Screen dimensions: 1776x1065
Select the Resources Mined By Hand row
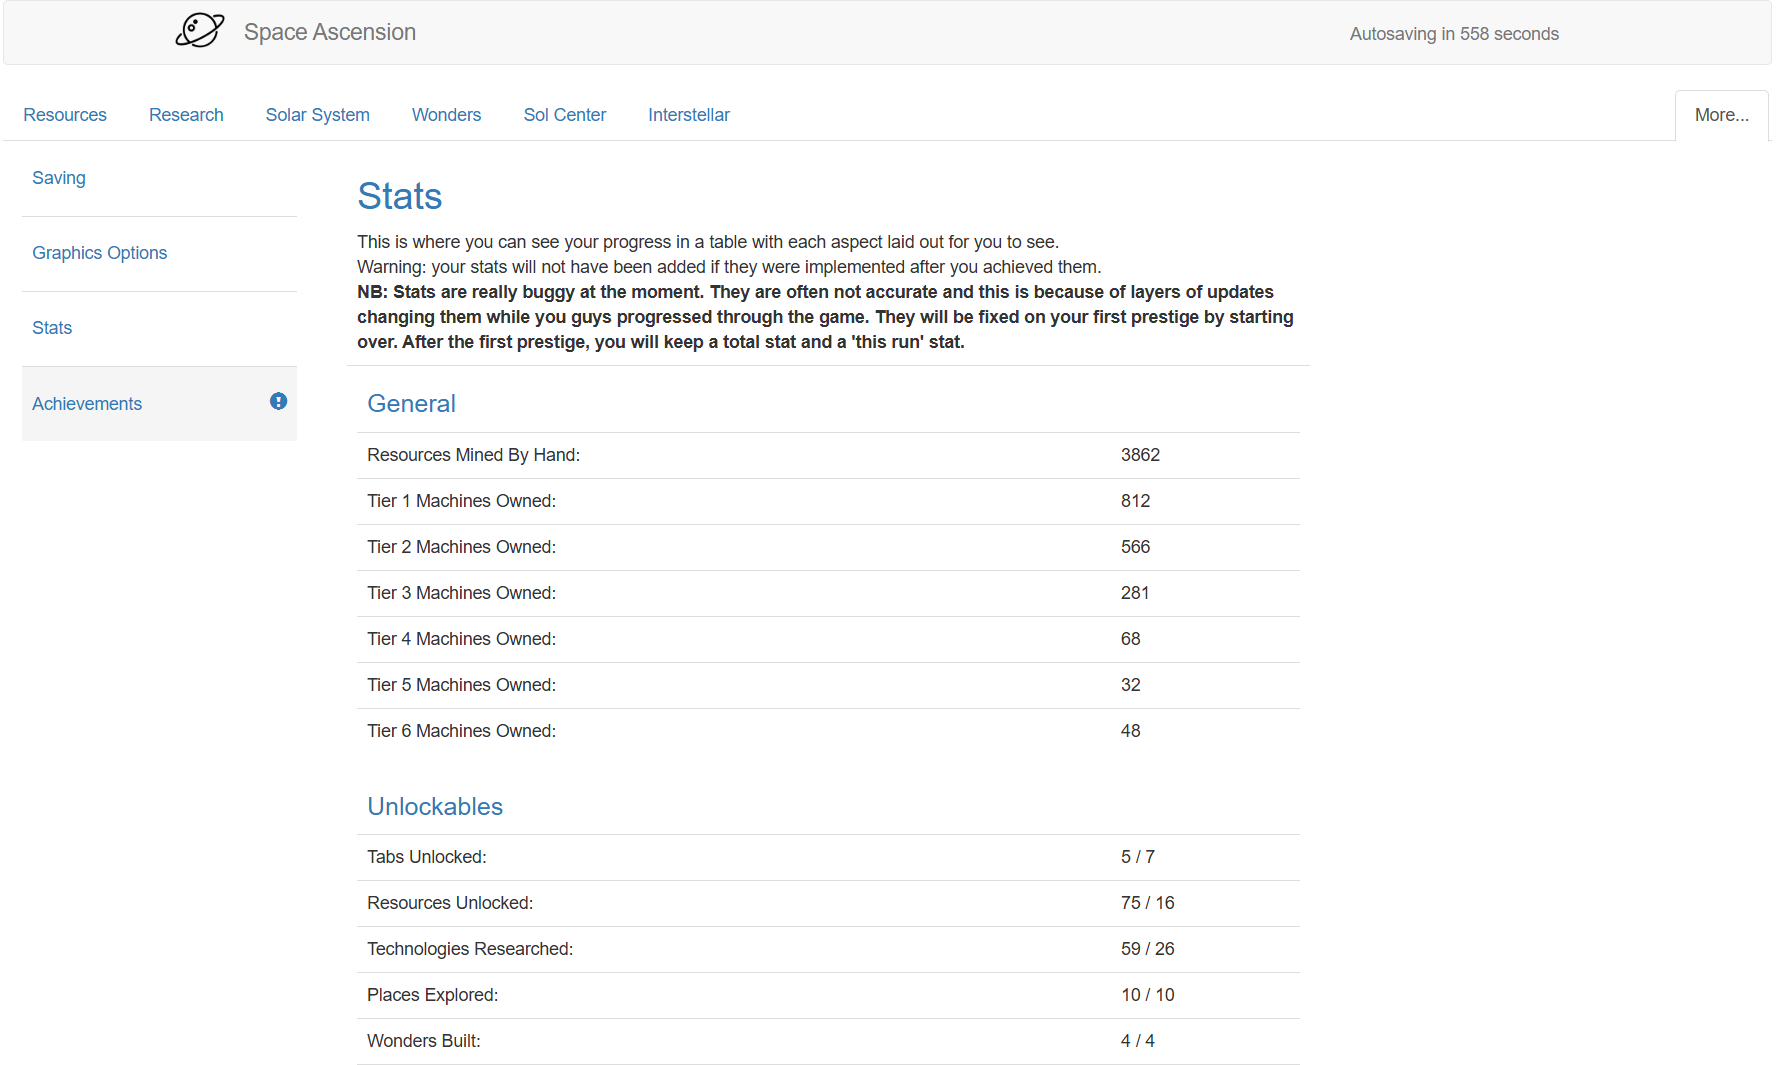click(827, 455)
